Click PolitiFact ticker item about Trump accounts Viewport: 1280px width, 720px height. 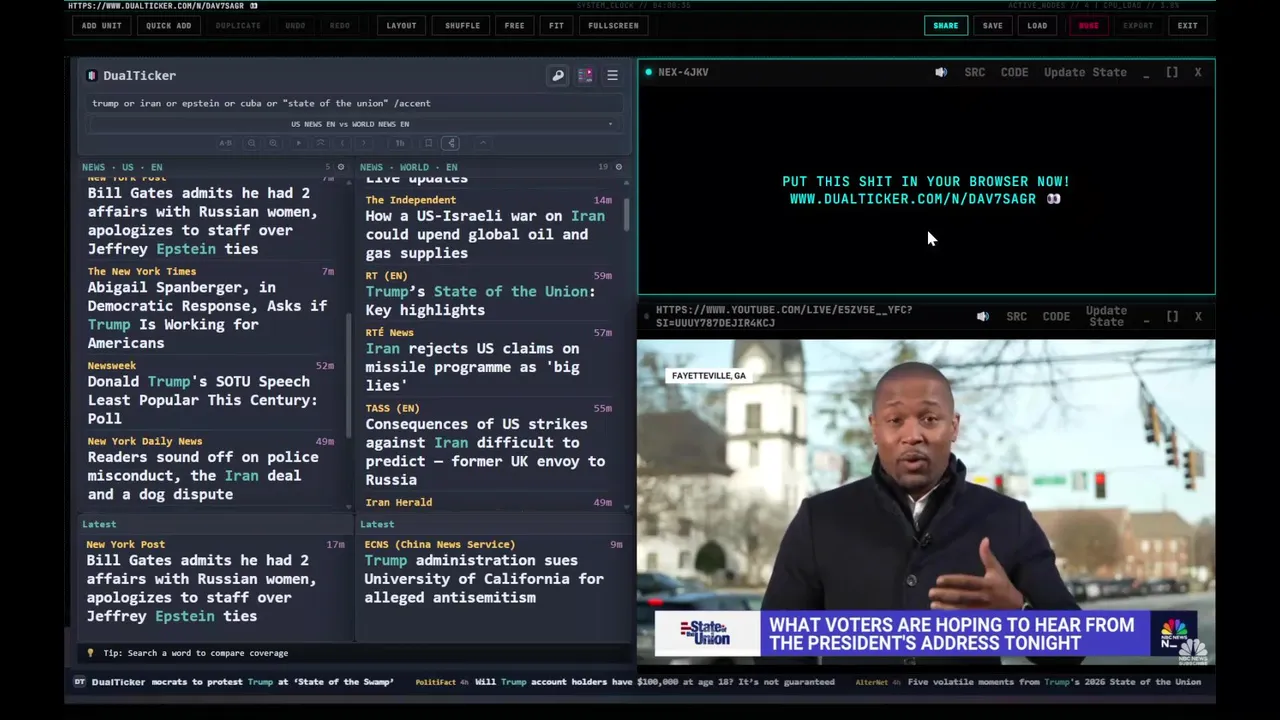point(625,682)
